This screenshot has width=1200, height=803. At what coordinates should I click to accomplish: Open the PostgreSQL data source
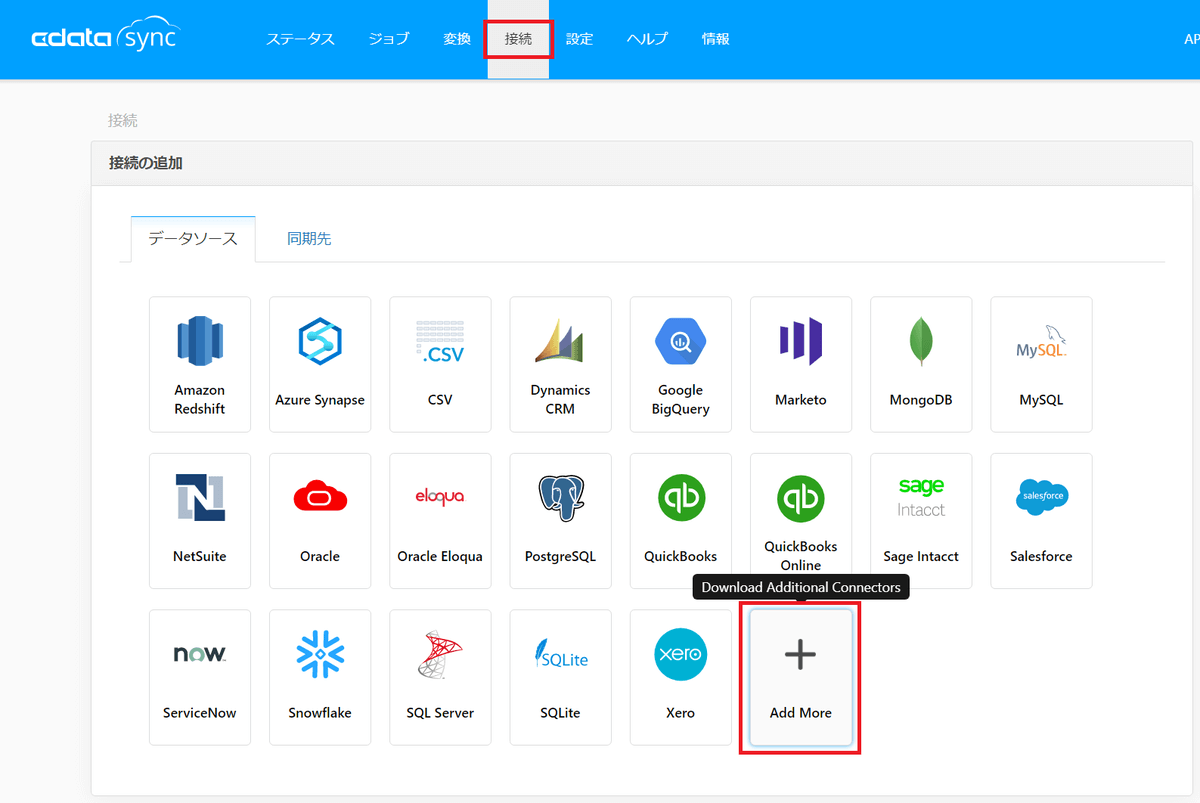pyautogui.click(x=560, y=520)
